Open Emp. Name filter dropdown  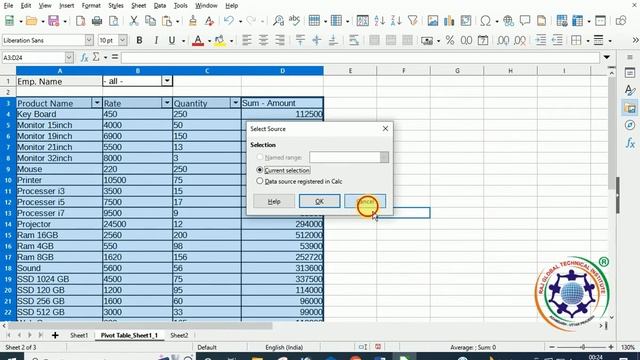click(x=167, y=81)
